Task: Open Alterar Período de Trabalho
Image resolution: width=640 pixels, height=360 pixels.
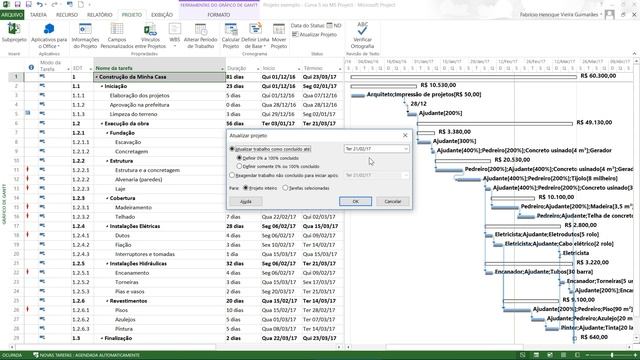Action: 200,36
